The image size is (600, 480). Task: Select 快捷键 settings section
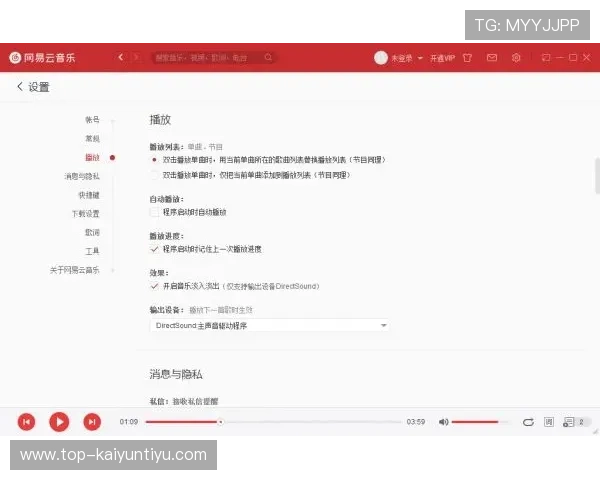(89, 195)
